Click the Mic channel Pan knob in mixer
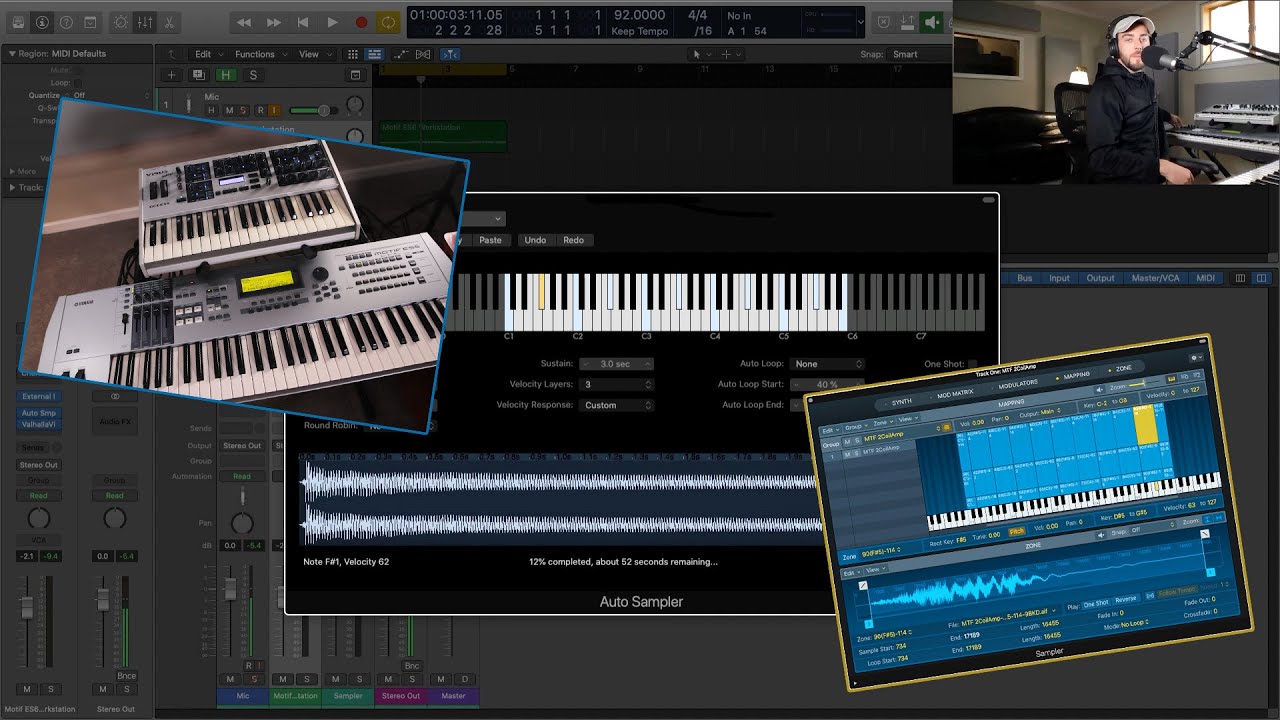This screenshot has height=720, width=1280. point(242,523)
